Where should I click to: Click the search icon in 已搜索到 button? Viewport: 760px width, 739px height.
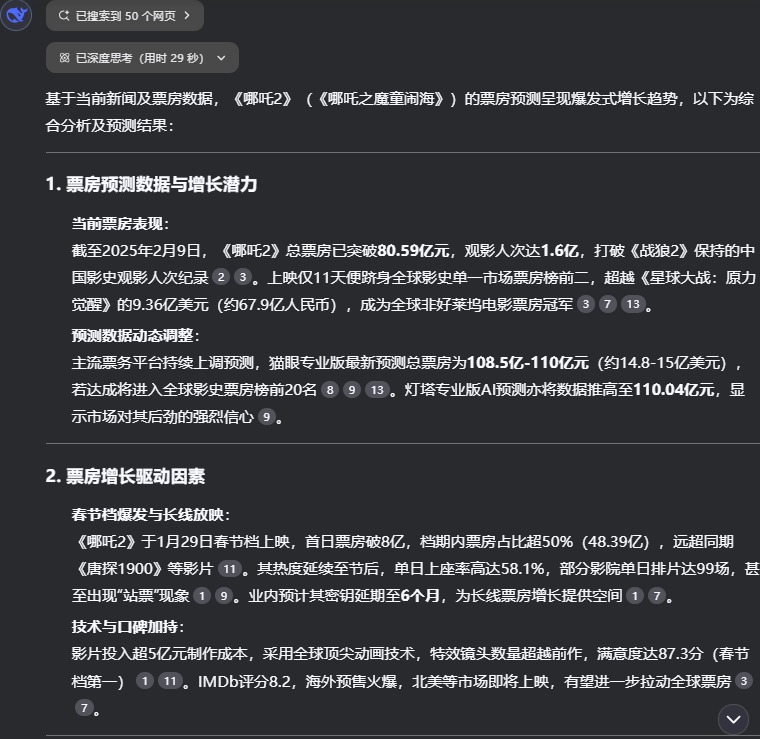[x=64, y=16]
